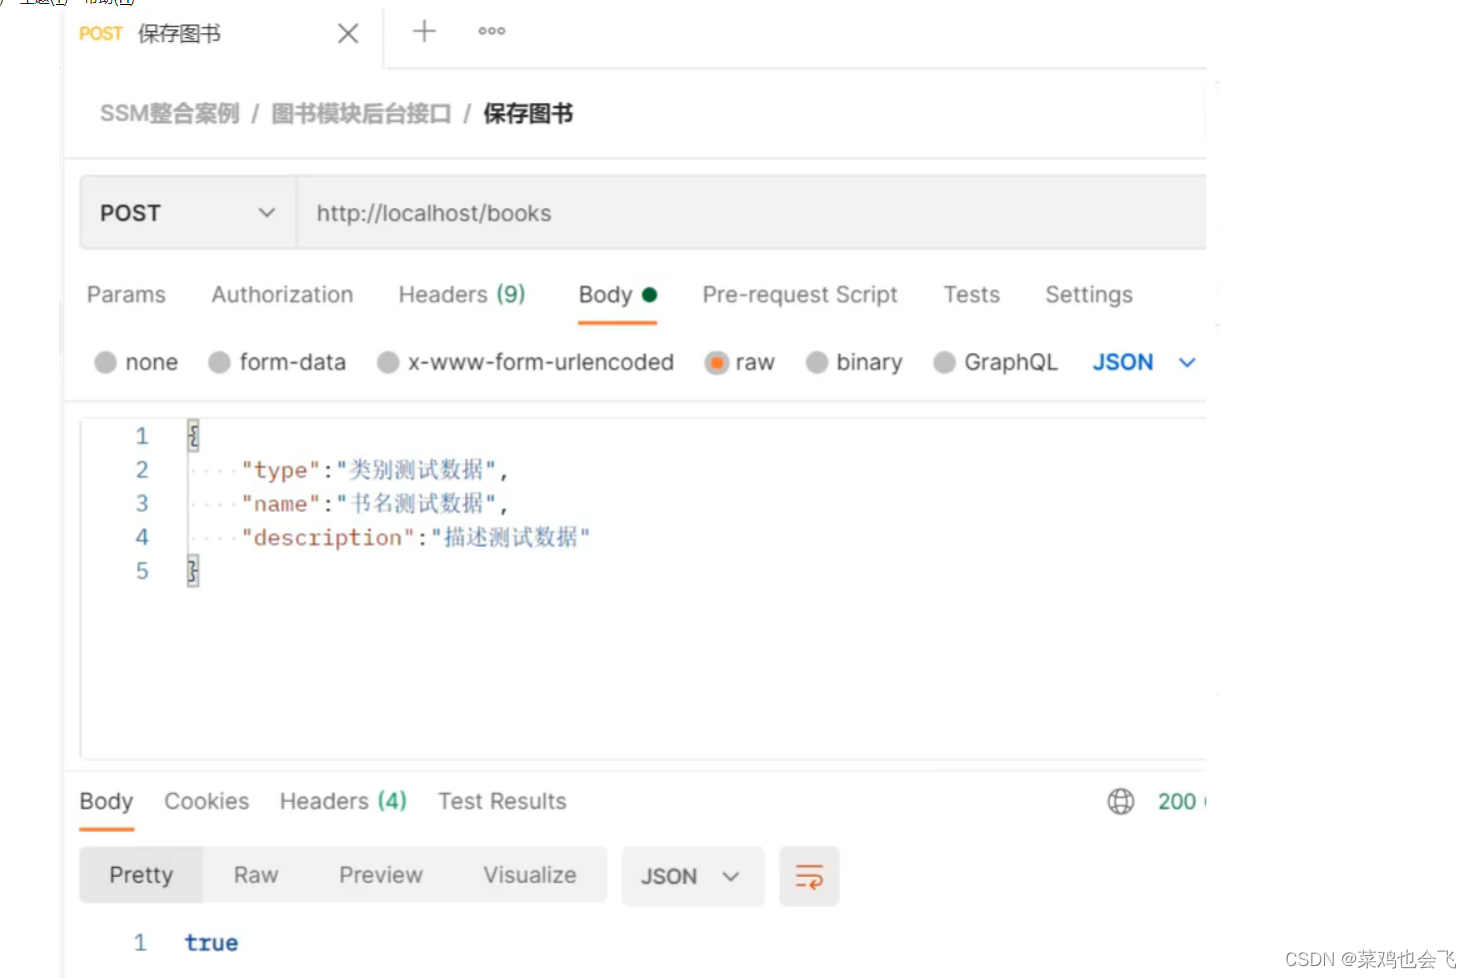This screenshot has height=978, width=1472.
Task: Click the "type" line in body editor
Action: click(x=375, y=470)
